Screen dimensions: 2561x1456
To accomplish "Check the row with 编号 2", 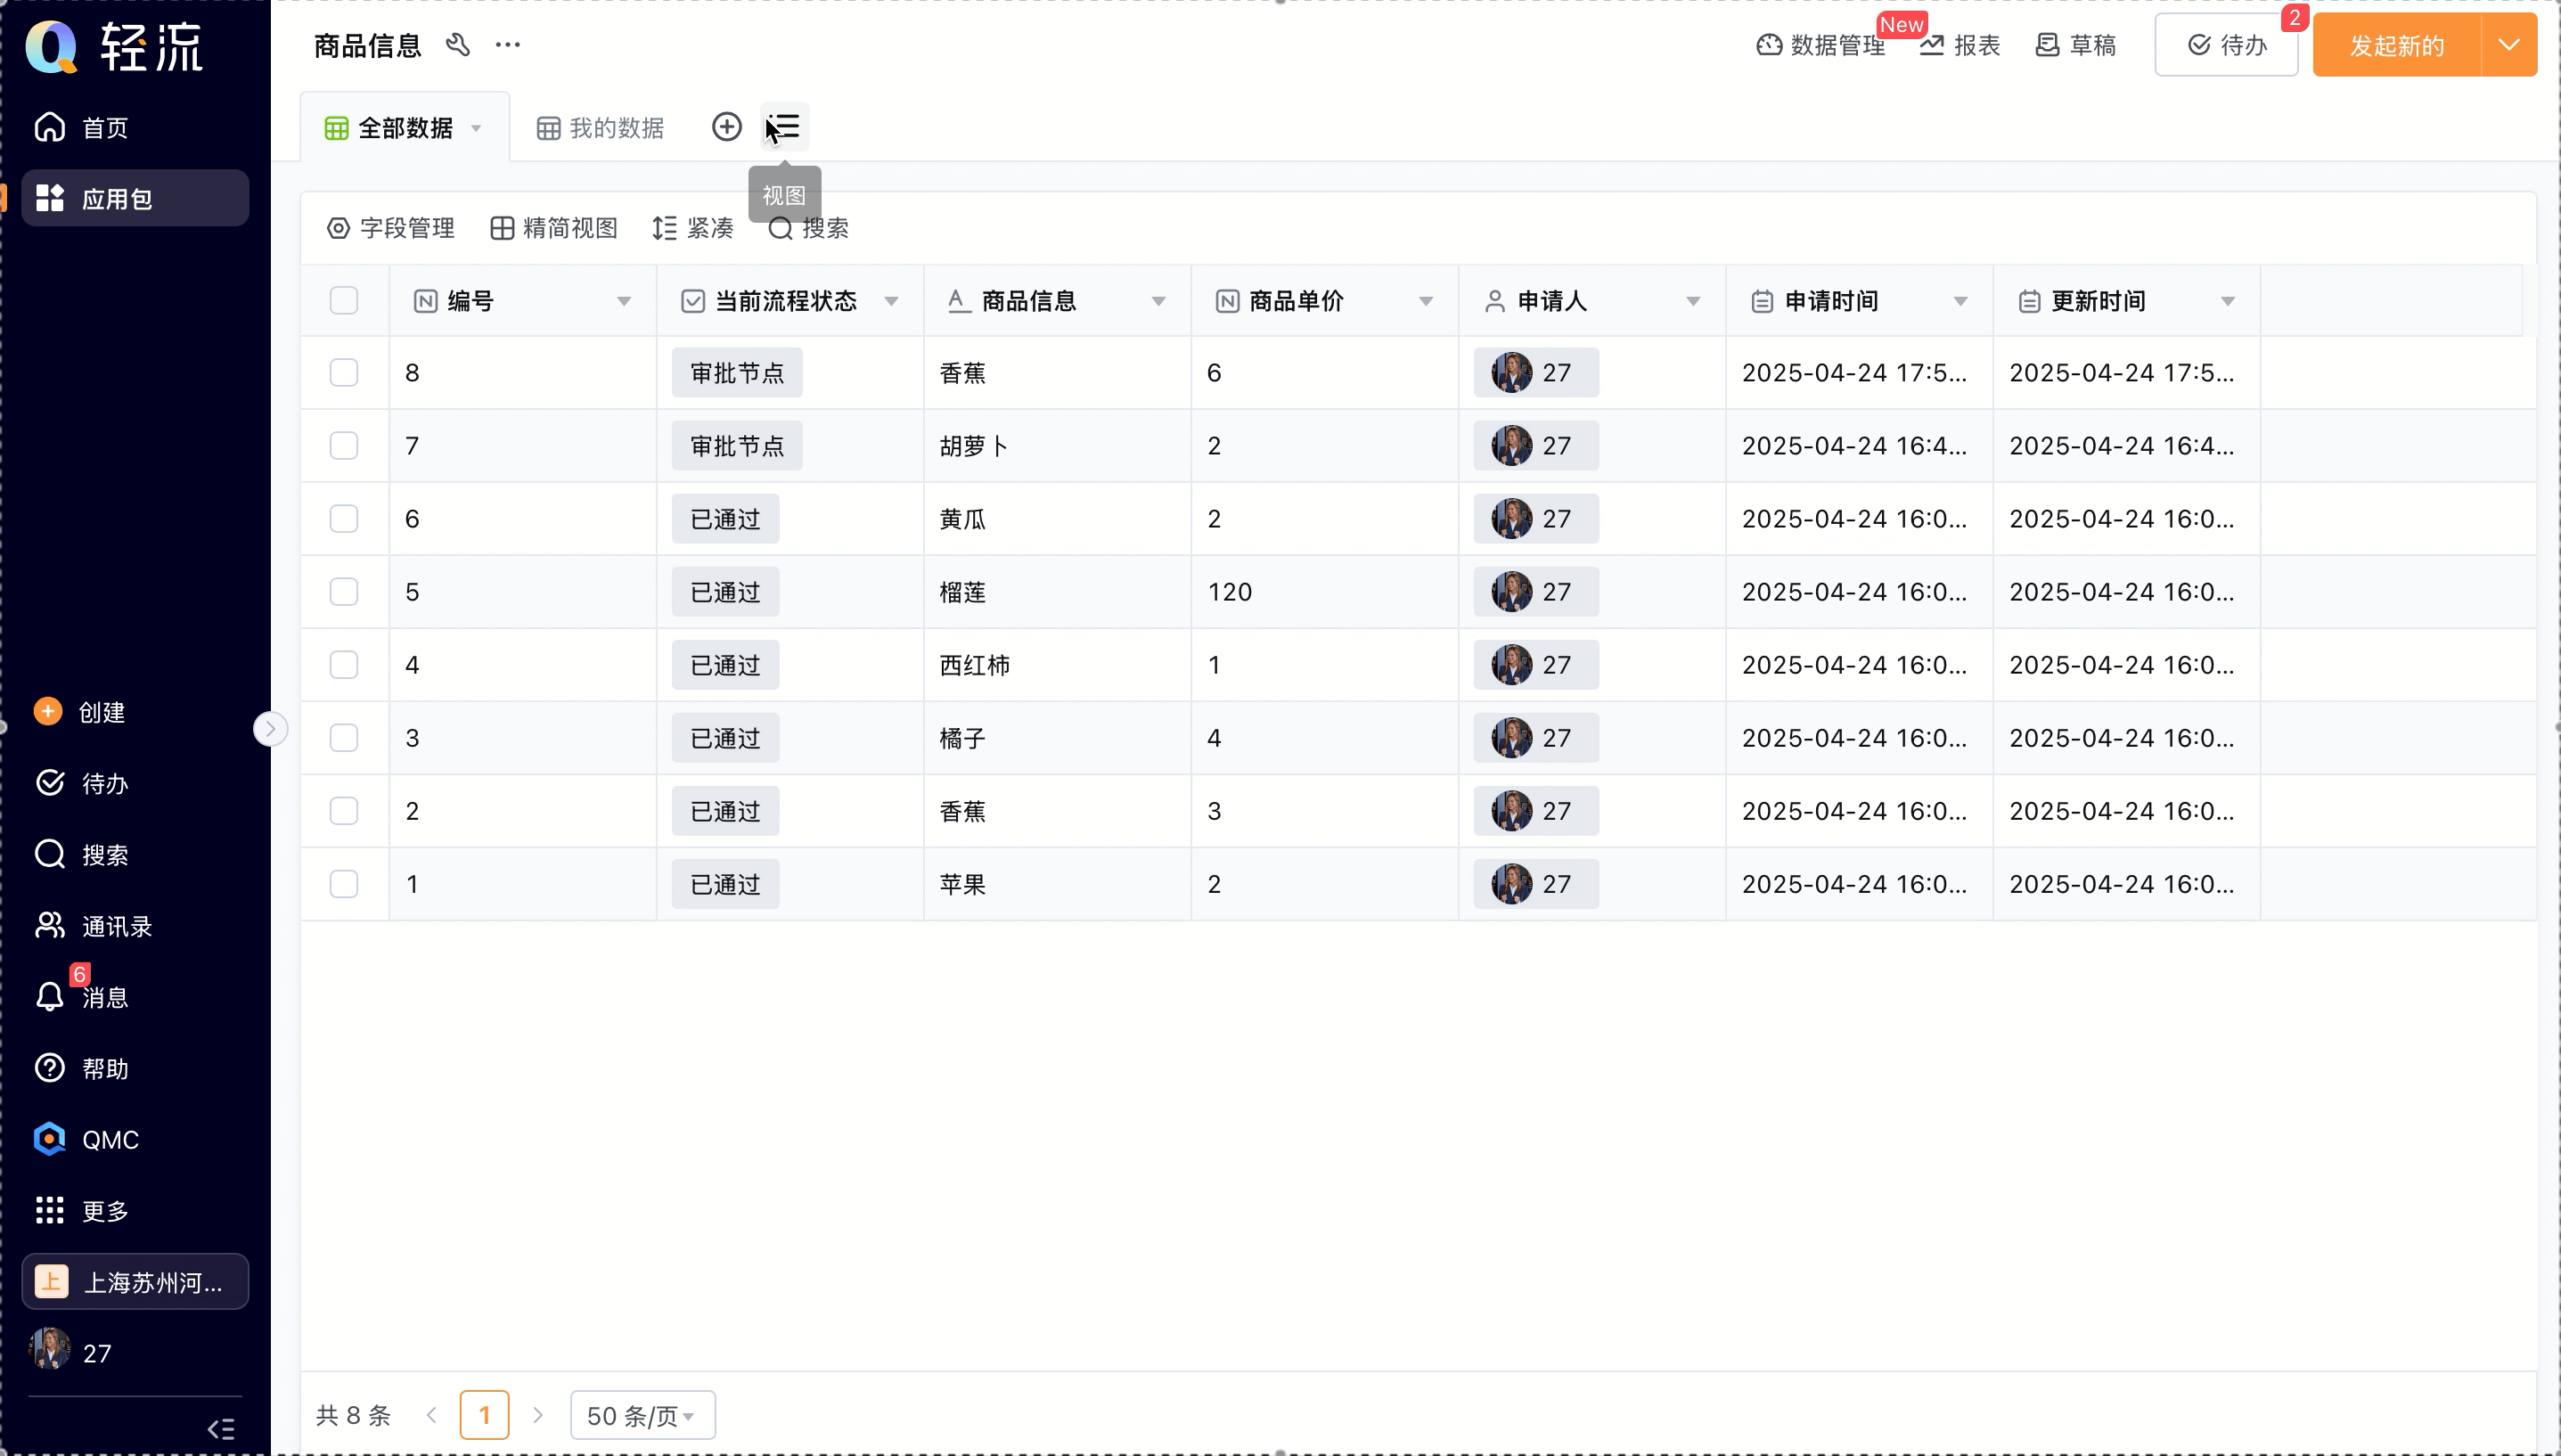I will point(344,810).
